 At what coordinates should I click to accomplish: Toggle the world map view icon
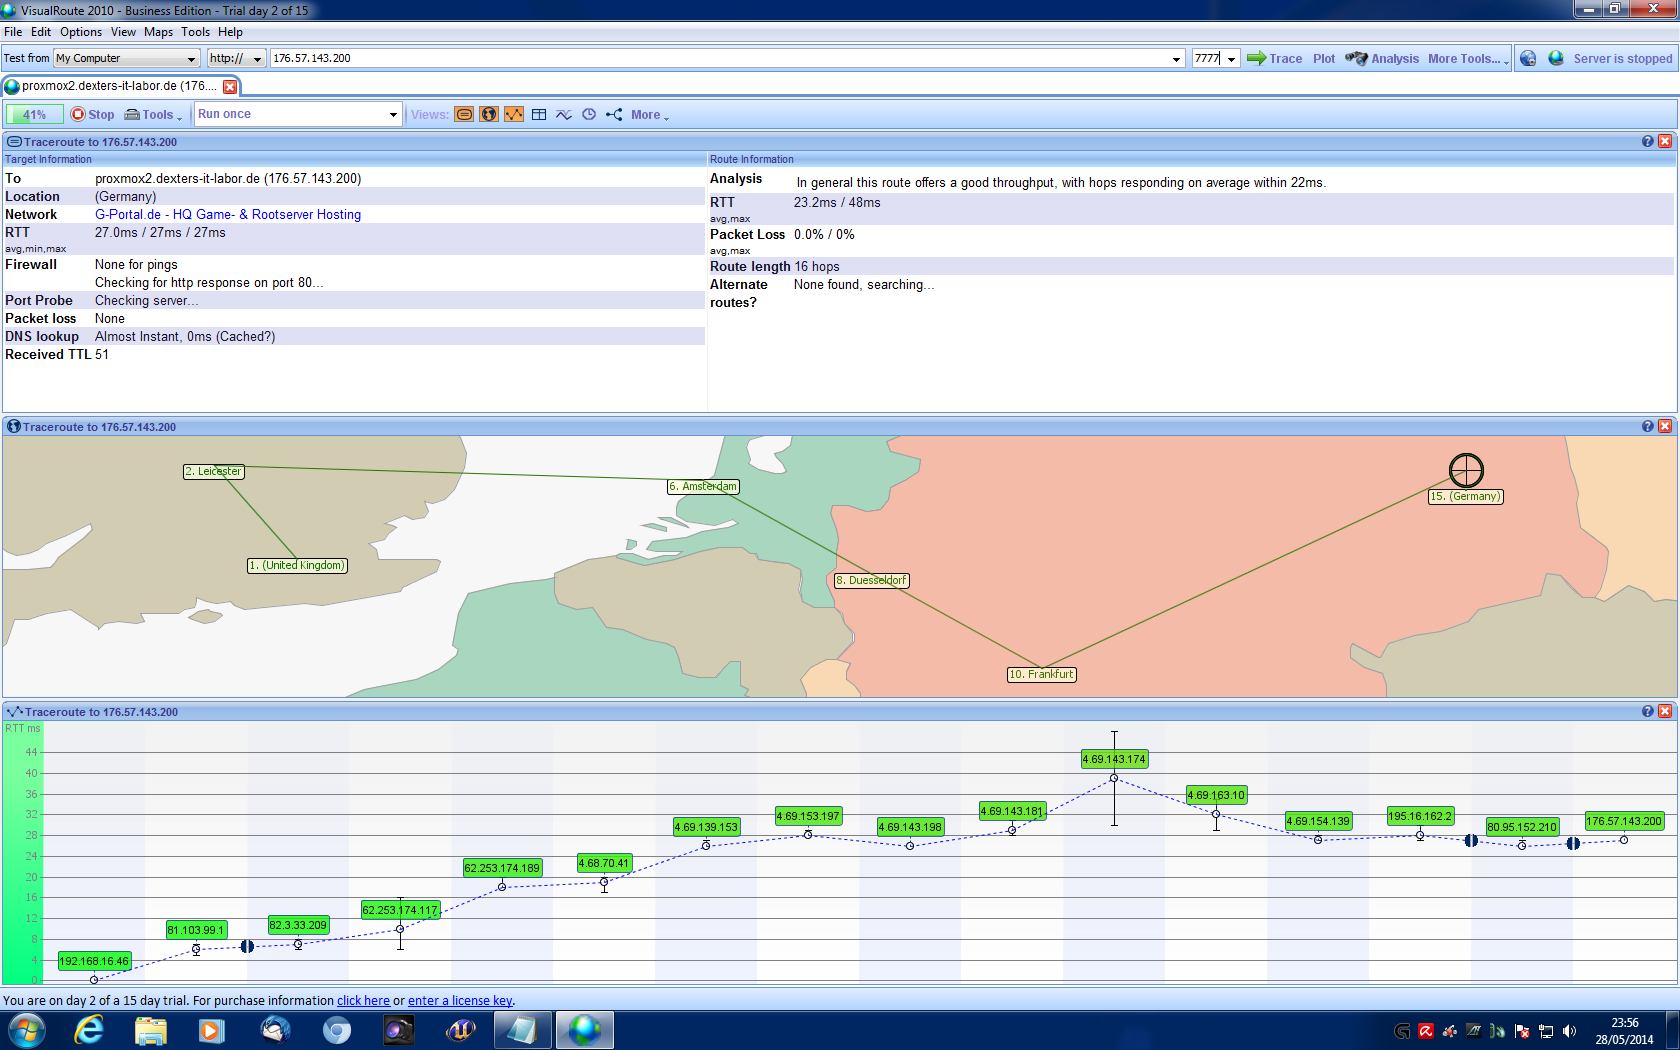click(489, 115)
